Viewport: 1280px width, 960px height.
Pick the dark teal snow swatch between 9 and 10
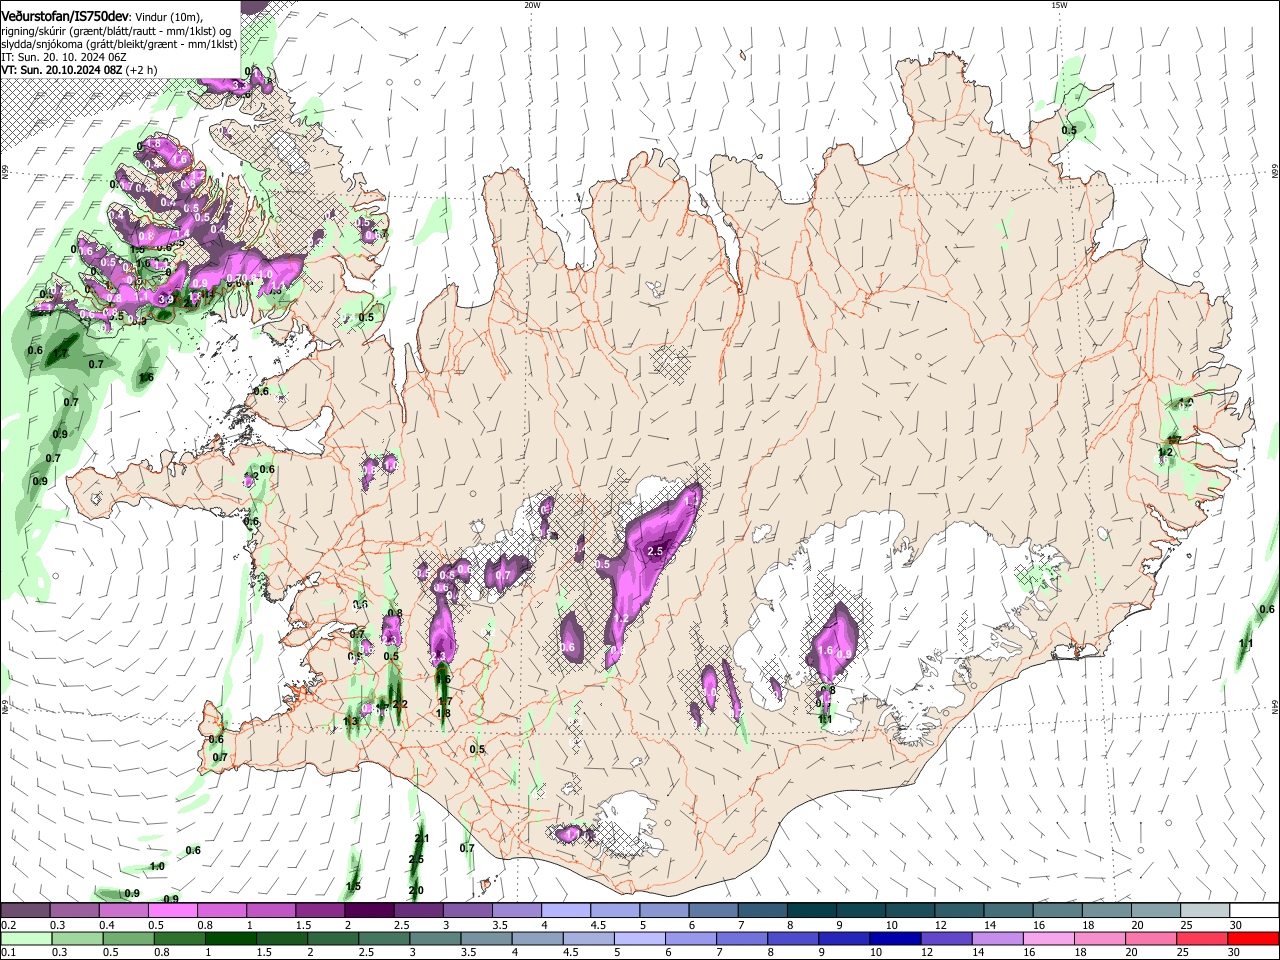[x=860, y=911]
